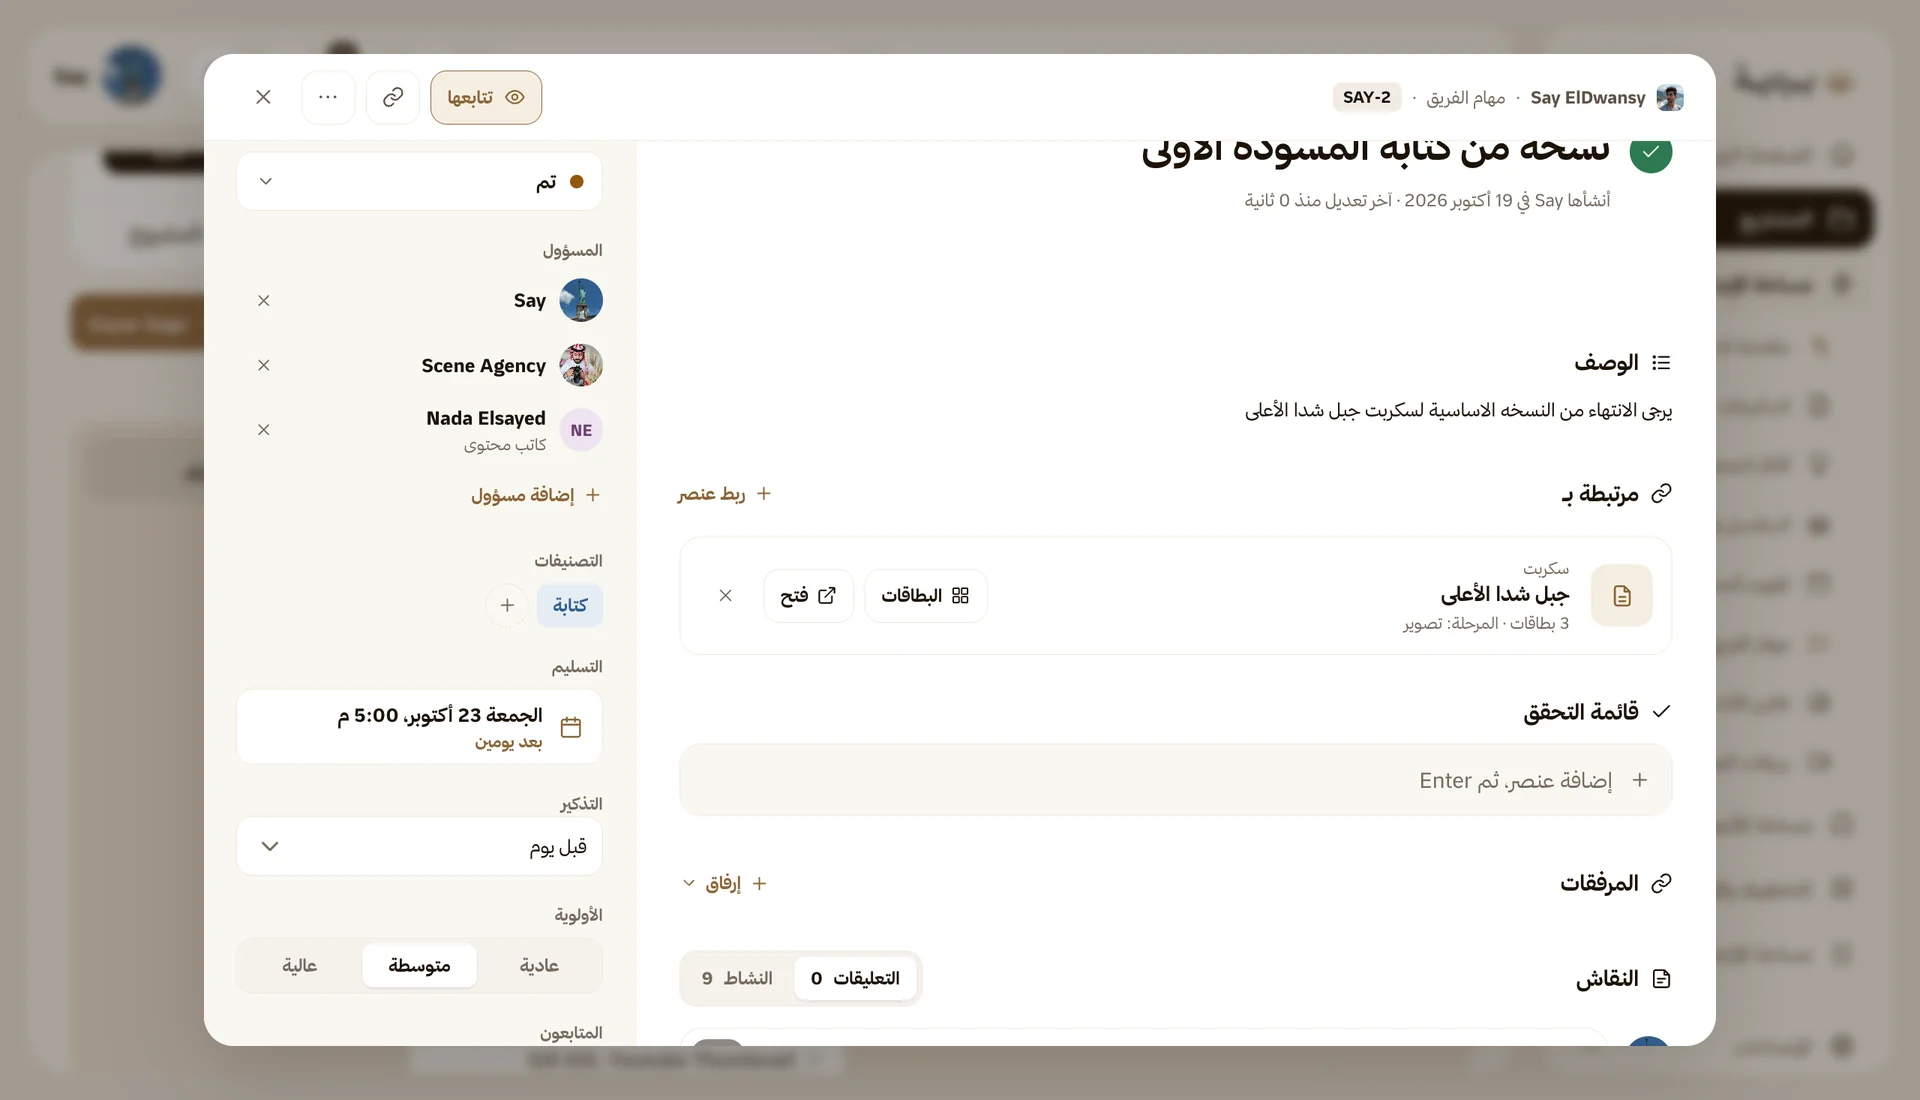Click the calendar icon in التسليم
The image size is (1920, 1100).
[x=571, y=727]
